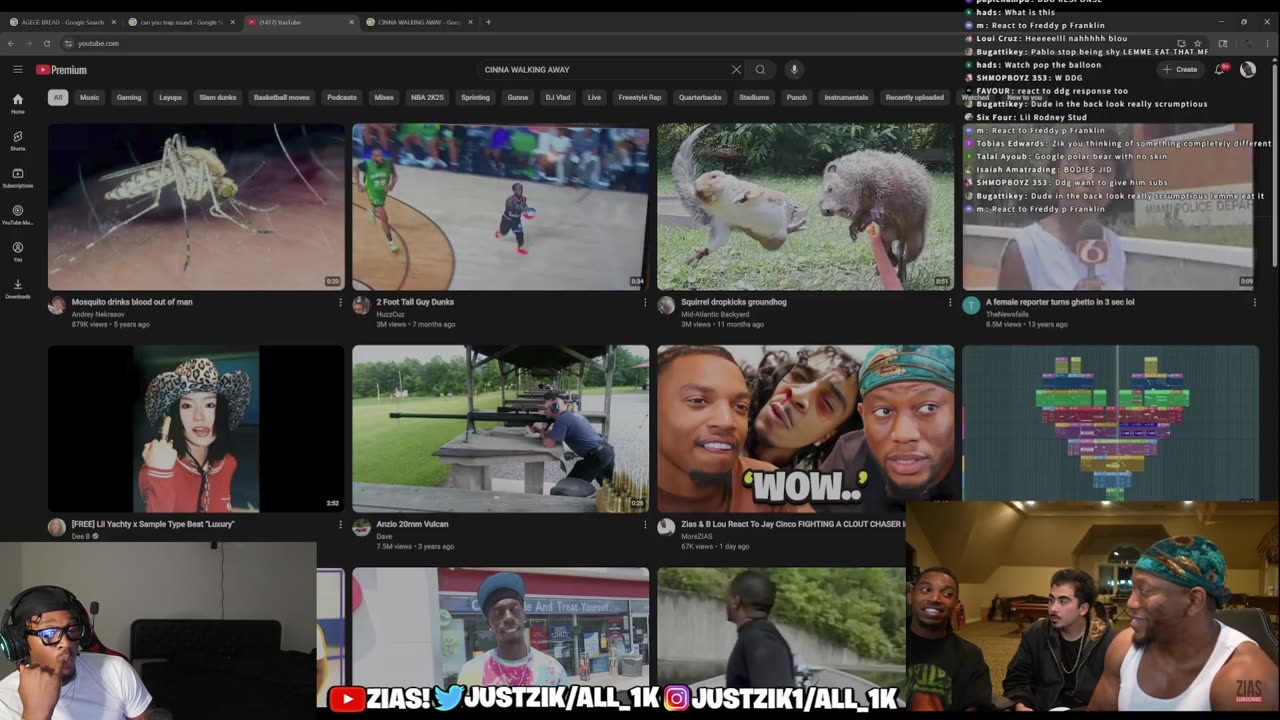Play the leopard cowboy hat thumbnail
The height and width of the screenshot is (720, 1280).
coord(196,429)
